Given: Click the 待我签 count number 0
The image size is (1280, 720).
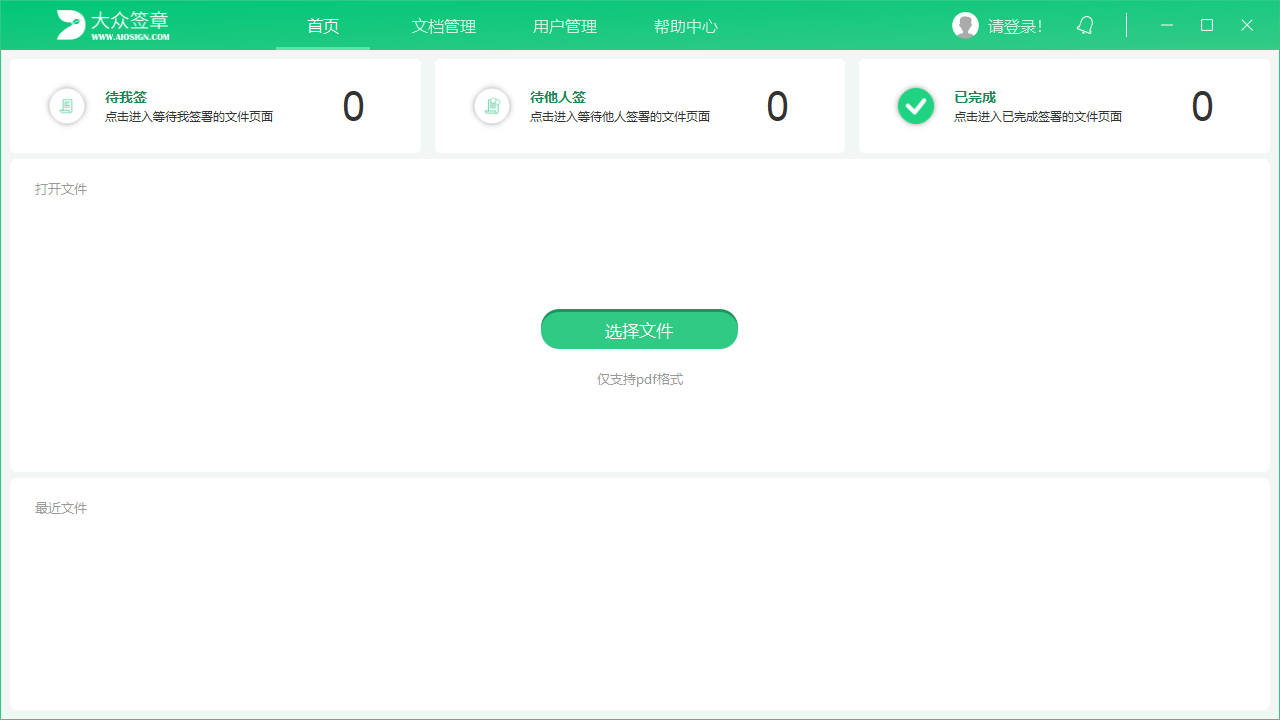Looking at the screenshot, I should pos(353,107).
